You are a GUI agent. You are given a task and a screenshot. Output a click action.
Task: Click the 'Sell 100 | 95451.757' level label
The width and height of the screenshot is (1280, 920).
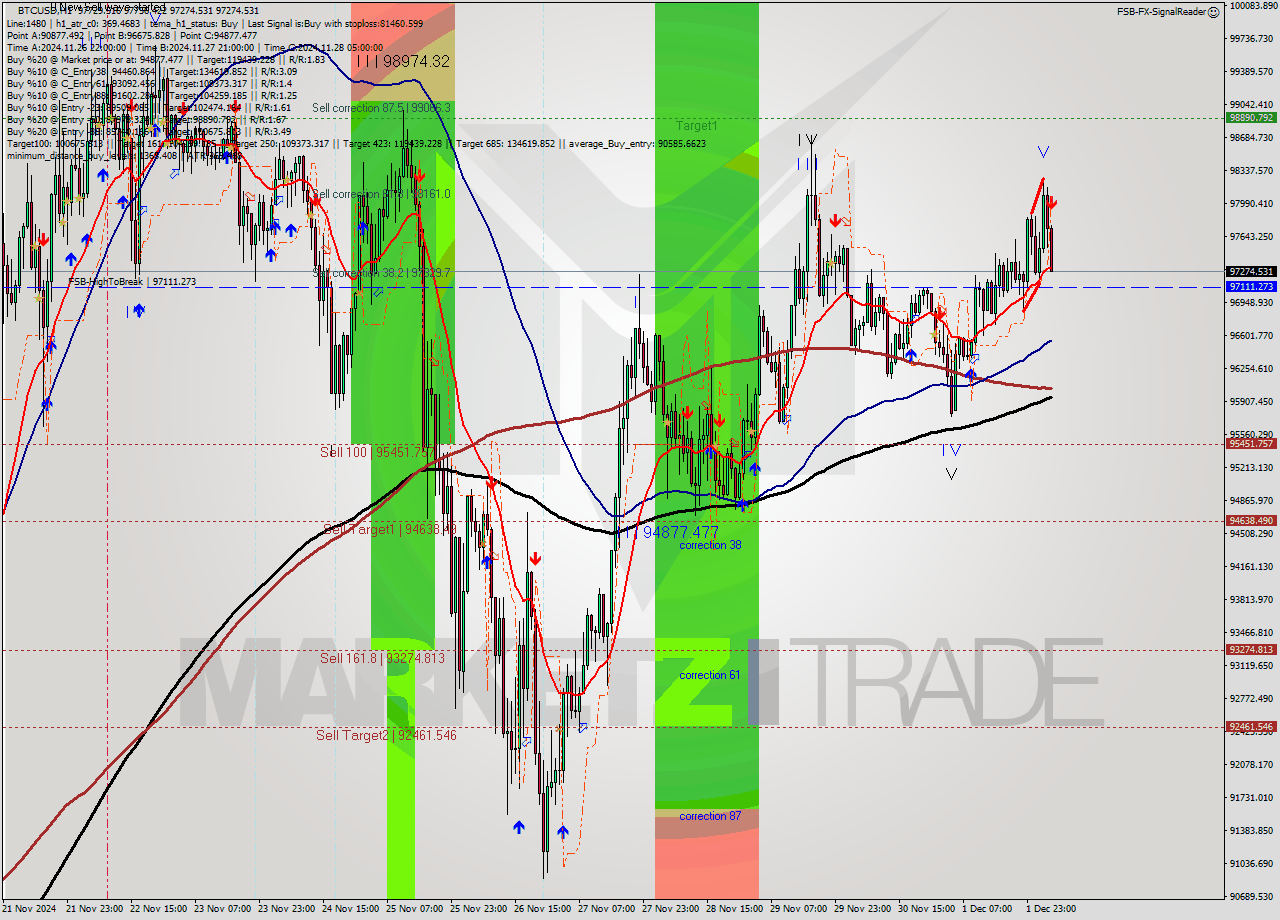coord(377,452)
